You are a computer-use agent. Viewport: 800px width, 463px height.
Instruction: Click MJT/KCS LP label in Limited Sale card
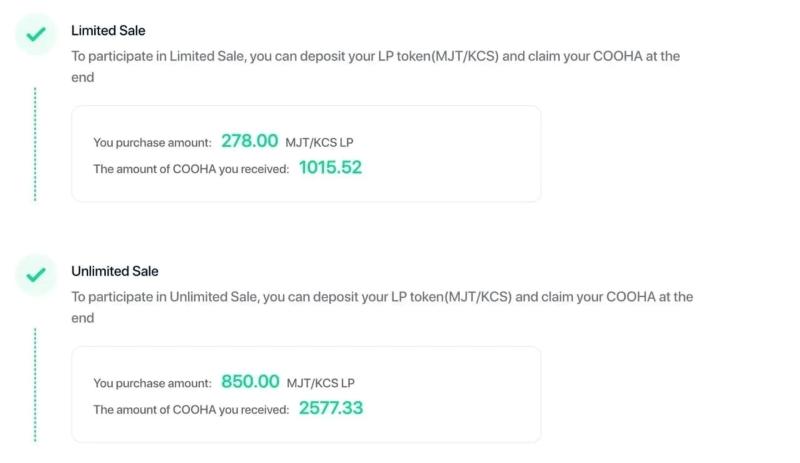pos(319,142)
